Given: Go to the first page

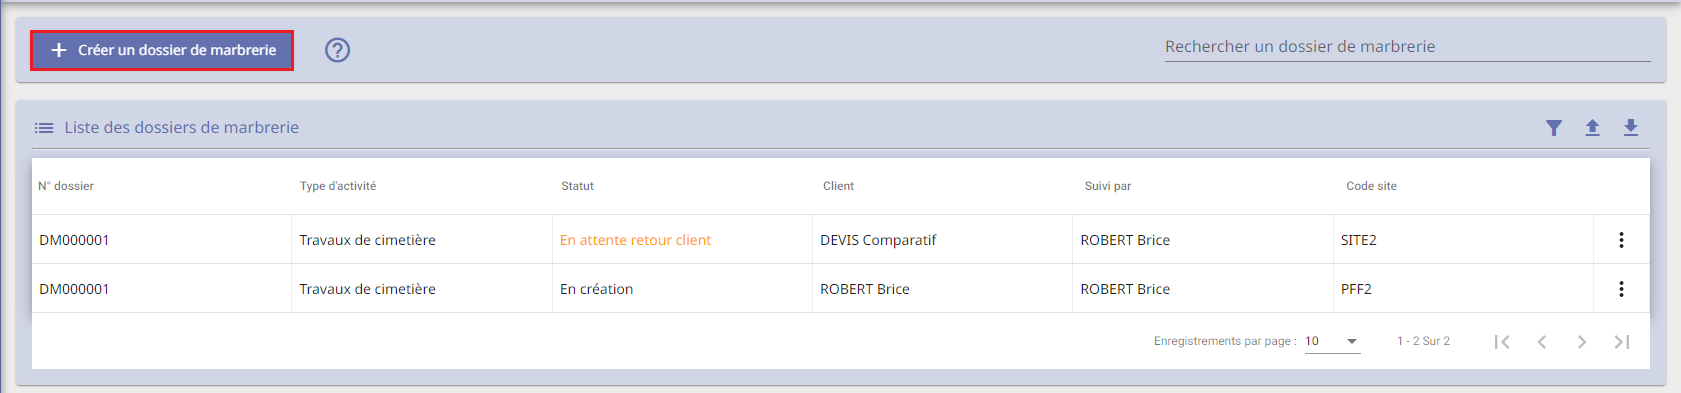Looking at the screenshot, I should (x=1502, y=342).
